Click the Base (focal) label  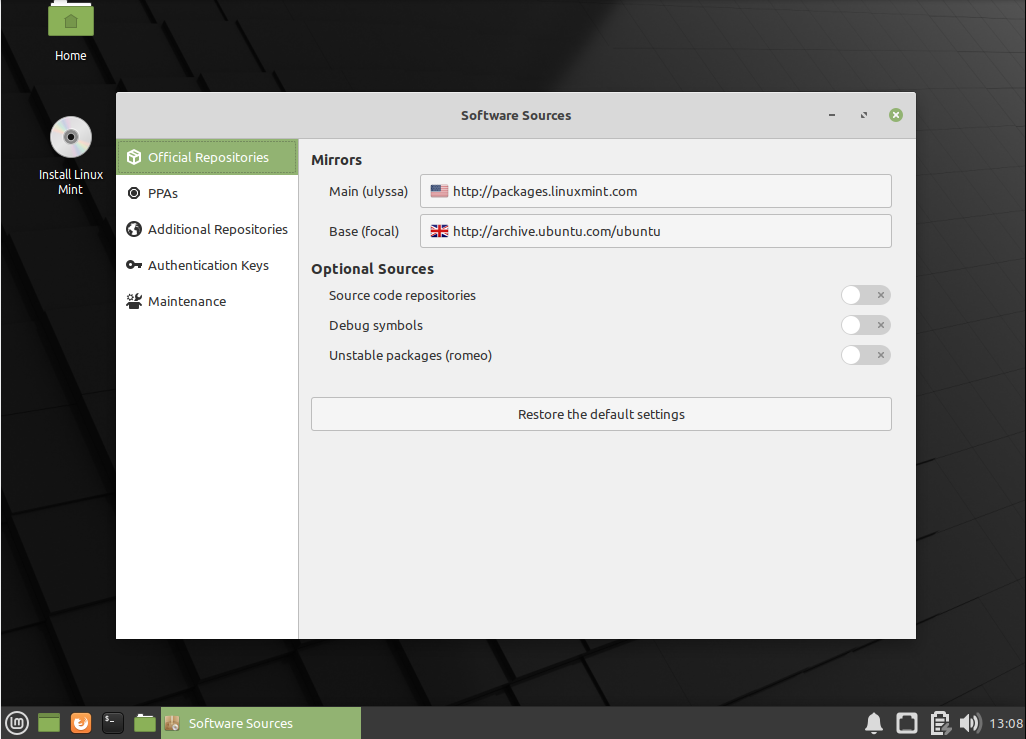coord(364,231)
